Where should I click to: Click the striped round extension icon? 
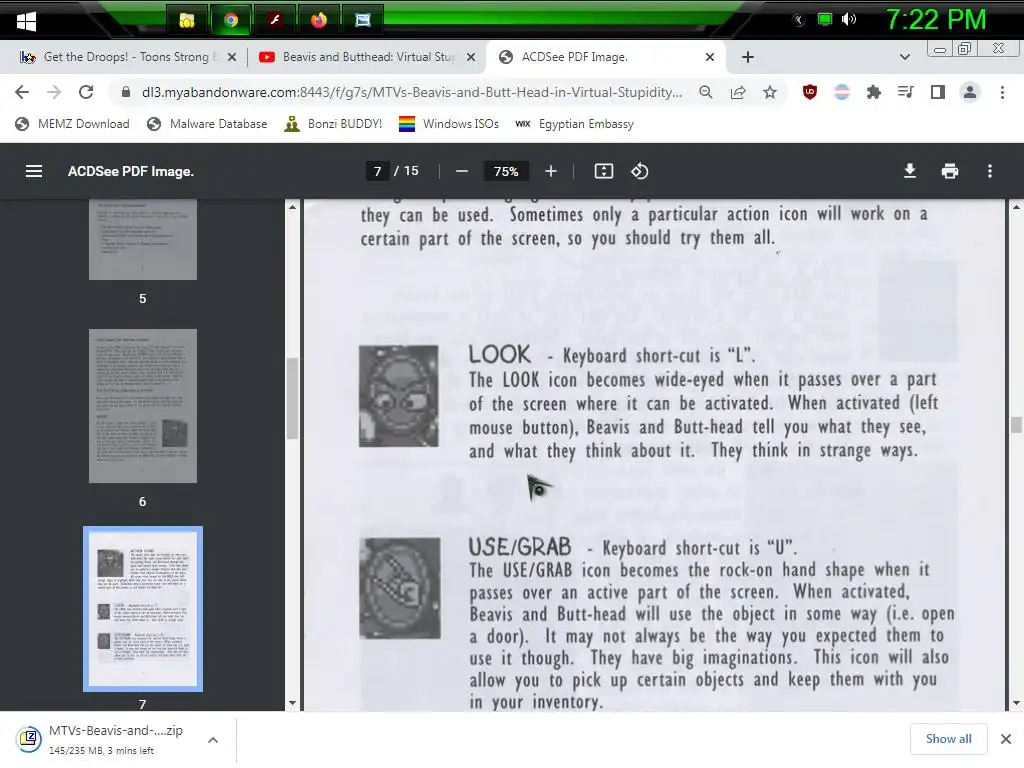pyautogui.click(x=842, y=92)
